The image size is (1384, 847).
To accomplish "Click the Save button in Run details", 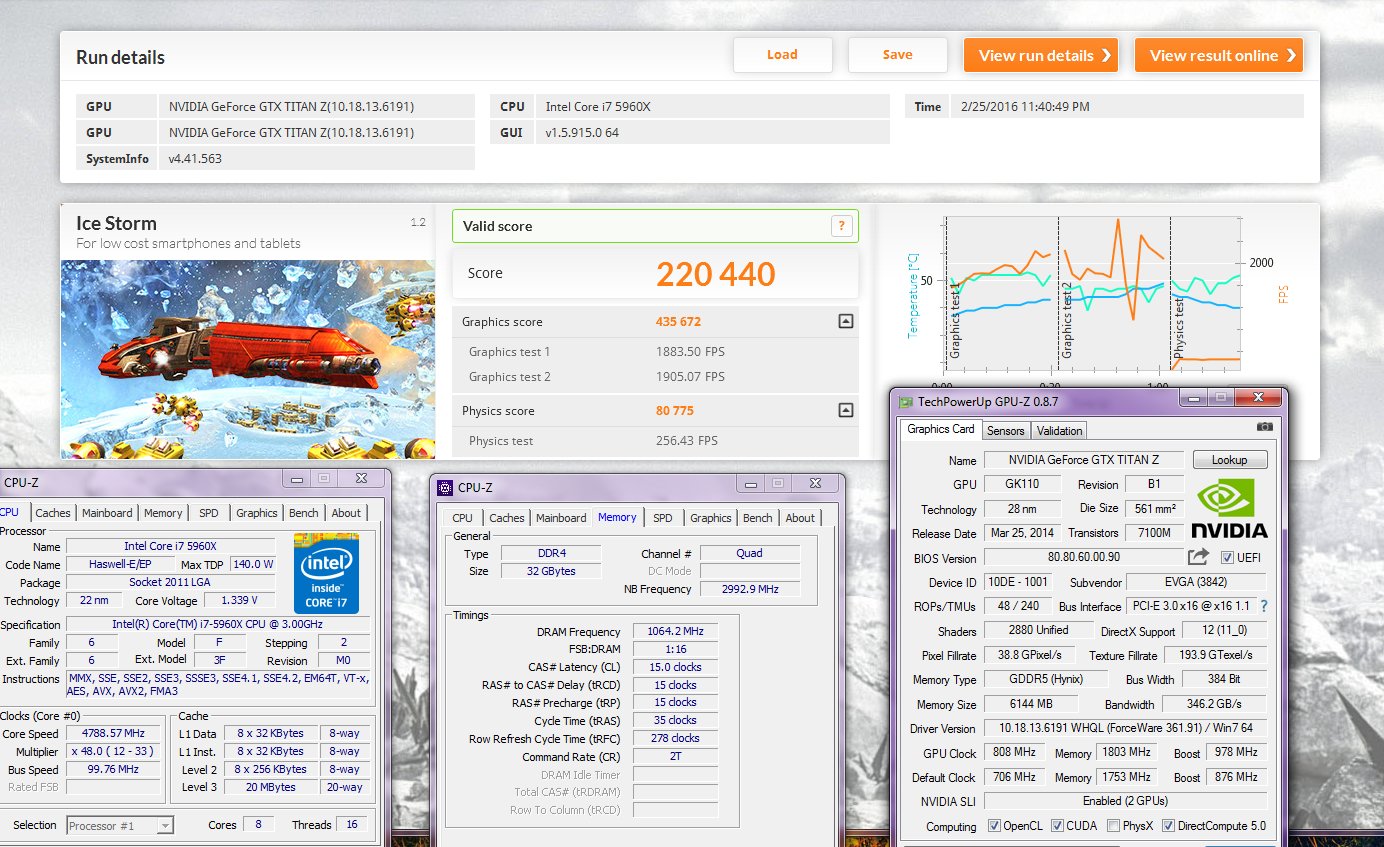I will pos(897,55).
